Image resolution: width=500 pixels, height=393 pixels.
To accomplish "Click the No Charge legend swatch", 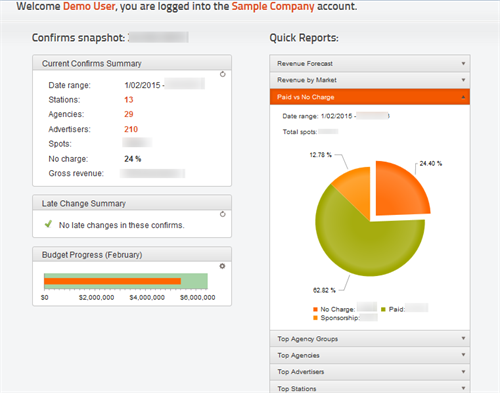I will pos(315,309).
